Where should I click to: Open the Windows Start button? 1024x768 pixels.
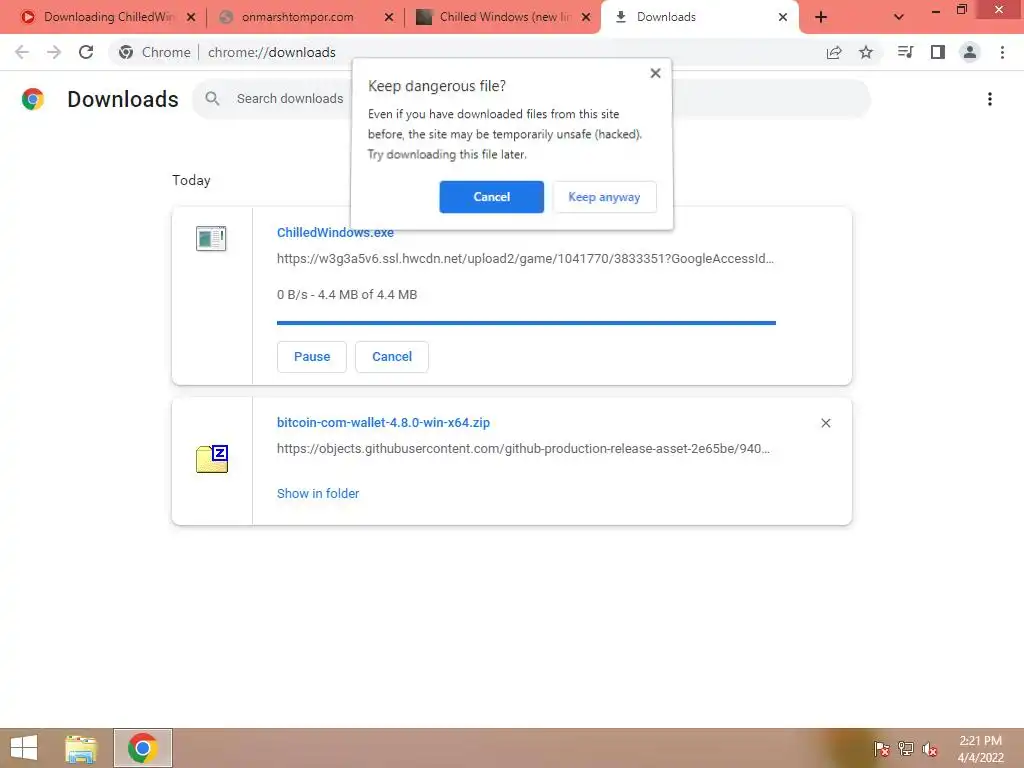coord(24,748)
